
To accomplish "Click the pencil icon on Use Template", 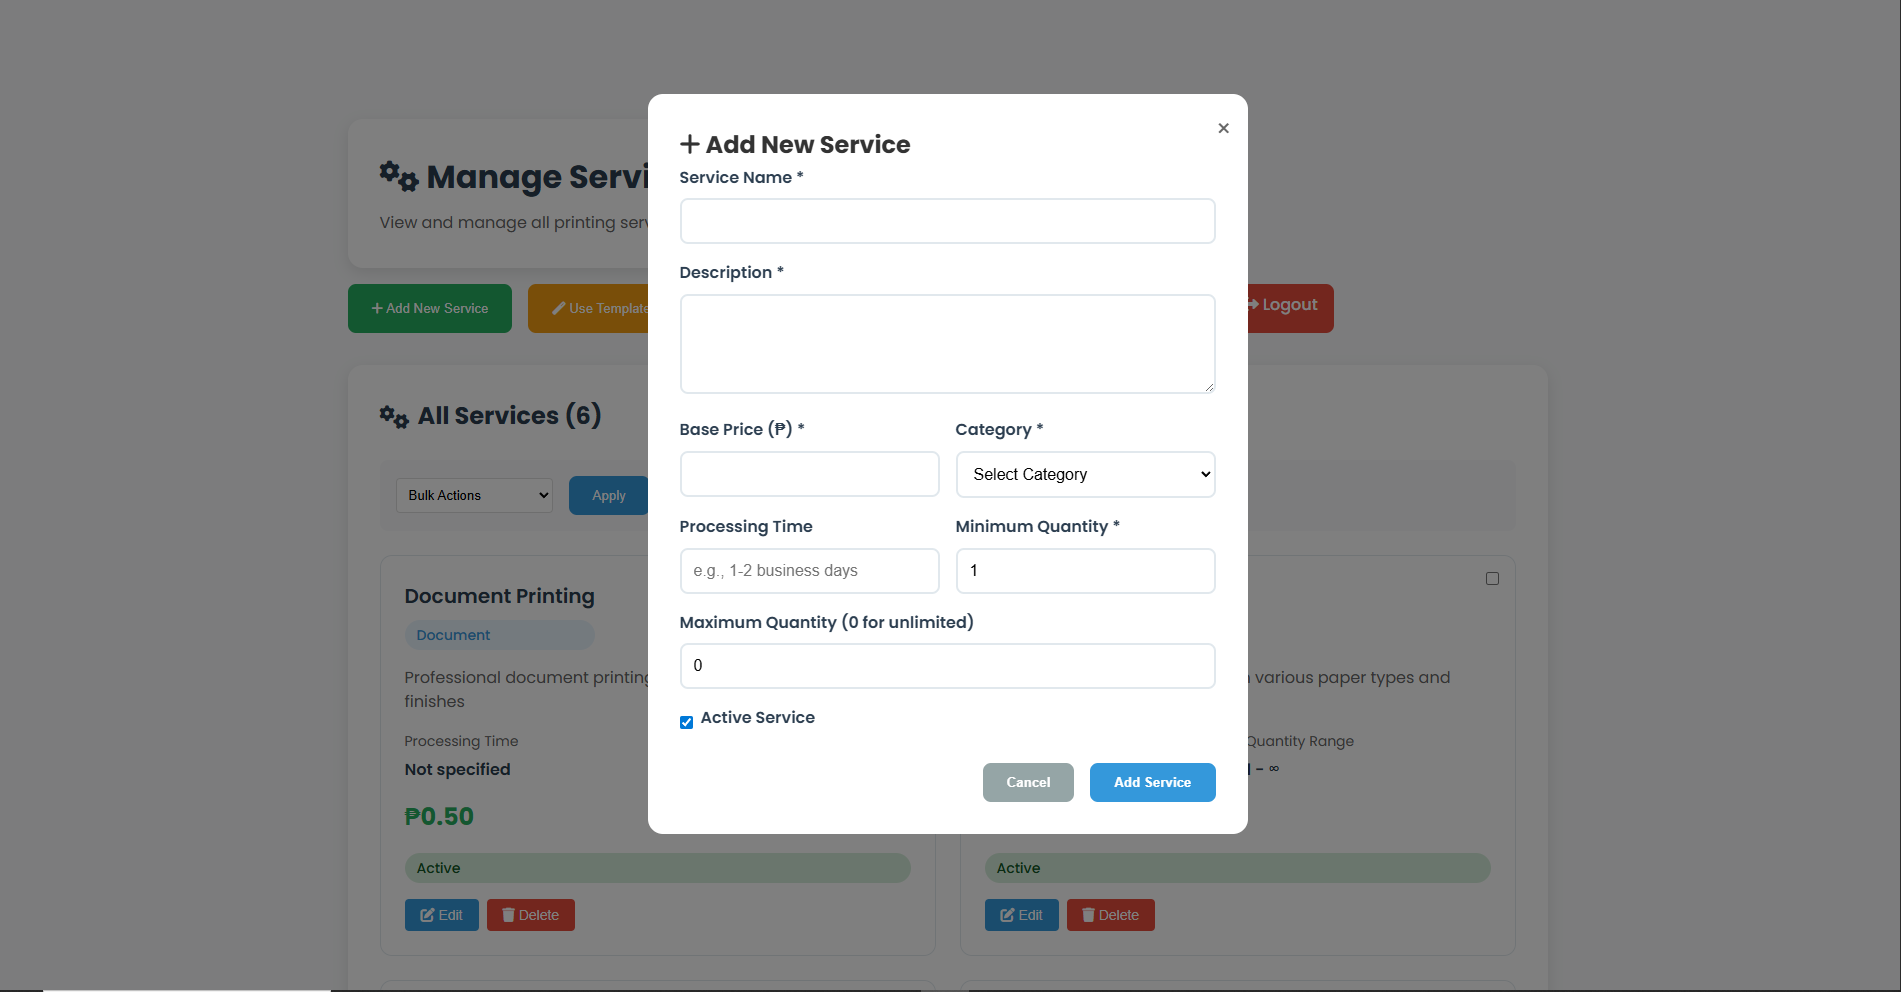I will pyautogui.click(x=559, y=309).
